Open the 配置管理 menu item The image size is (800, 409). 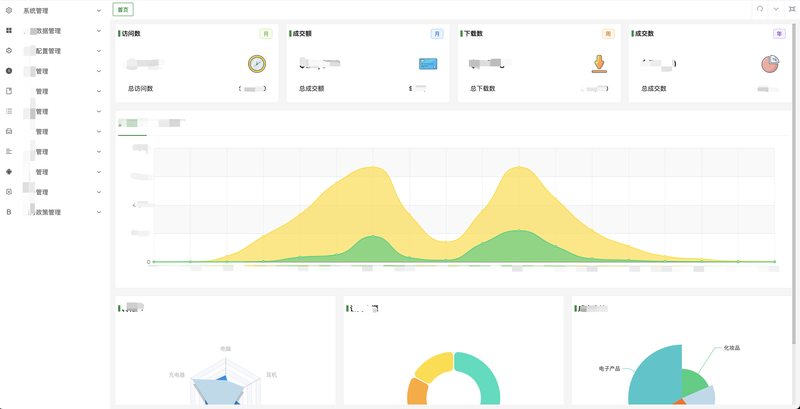pyautogui.click(x=55, y=50)
